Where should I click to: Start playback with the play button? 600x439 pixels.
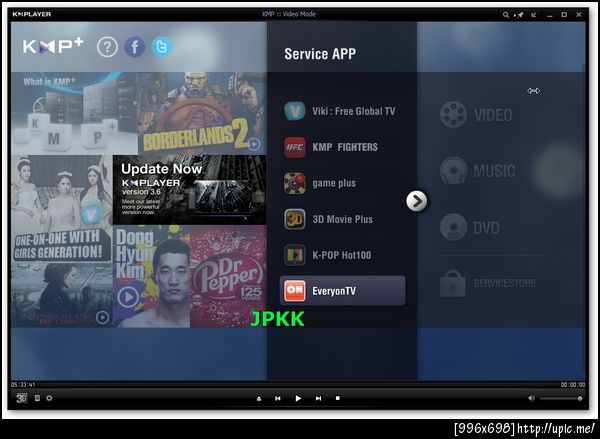click(298, 398)
